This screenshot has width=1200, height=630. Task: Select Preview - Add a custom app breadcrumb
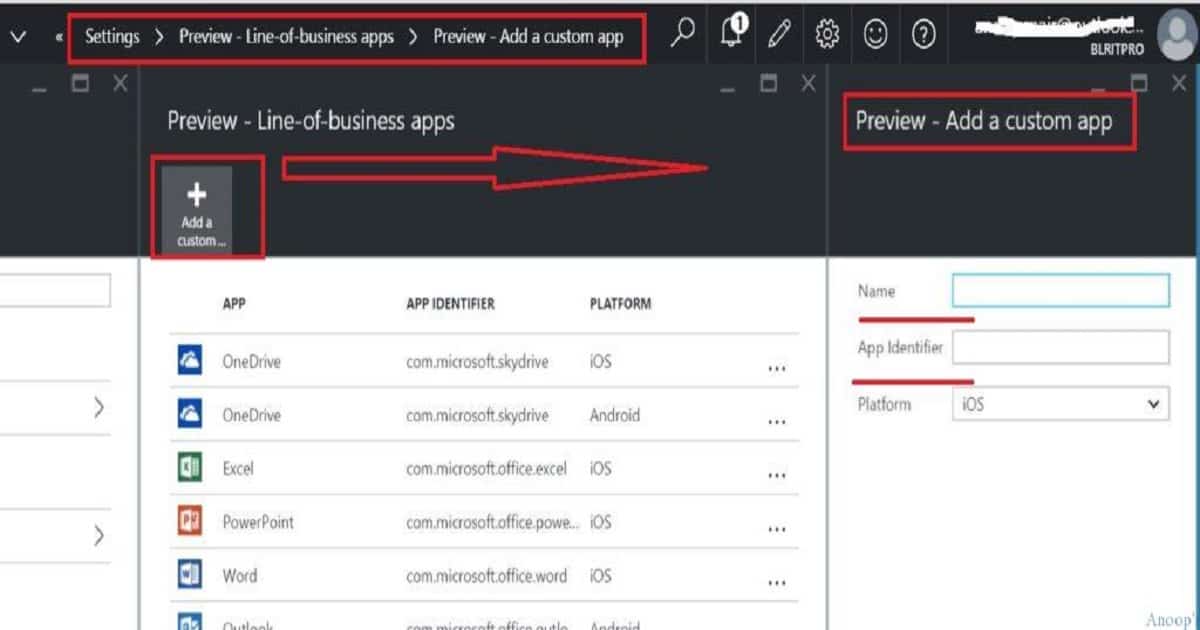click(528, 37)
